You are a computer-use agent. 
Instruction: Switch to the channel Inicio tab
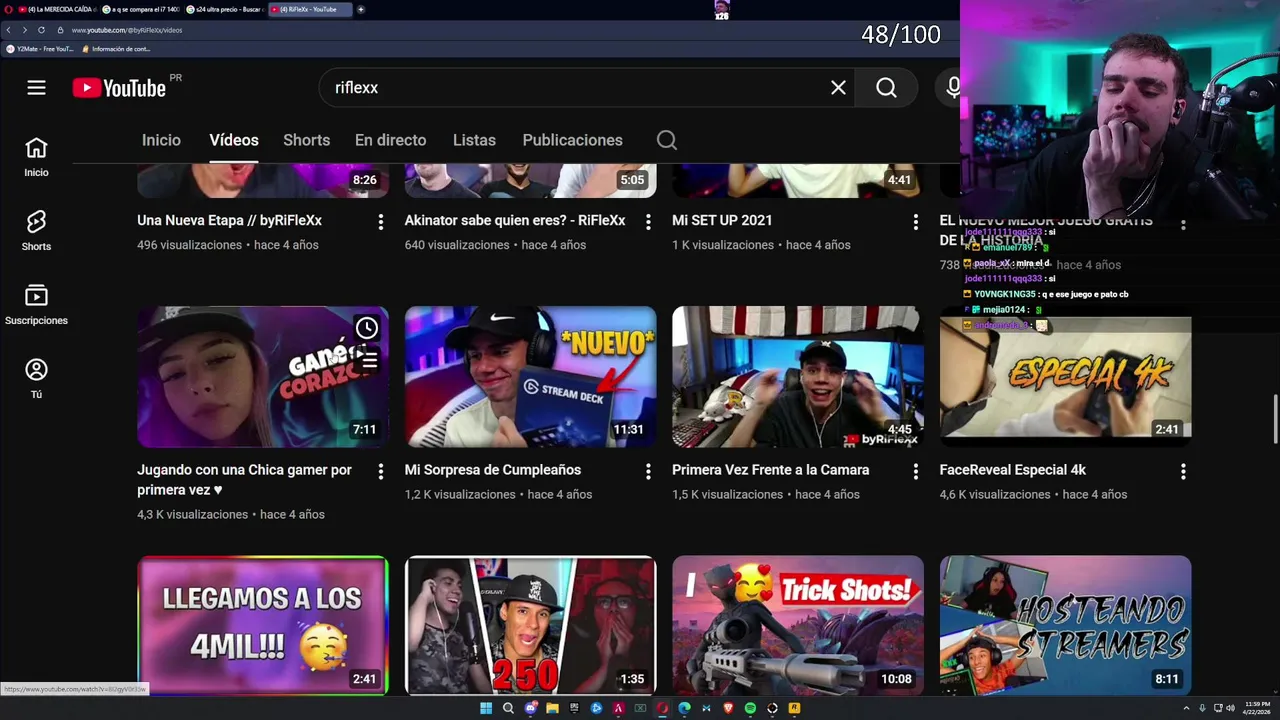tap(161, 140)
